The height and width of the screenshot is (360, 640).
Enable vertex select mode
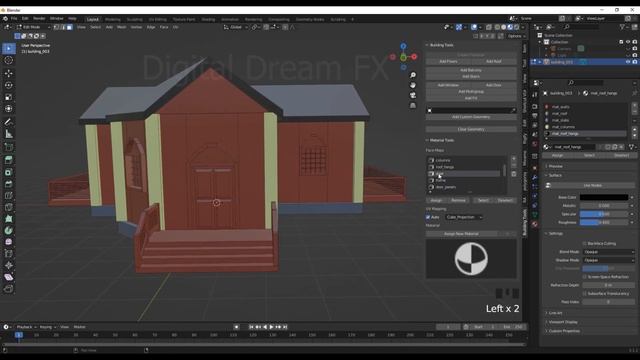point(56,27)
